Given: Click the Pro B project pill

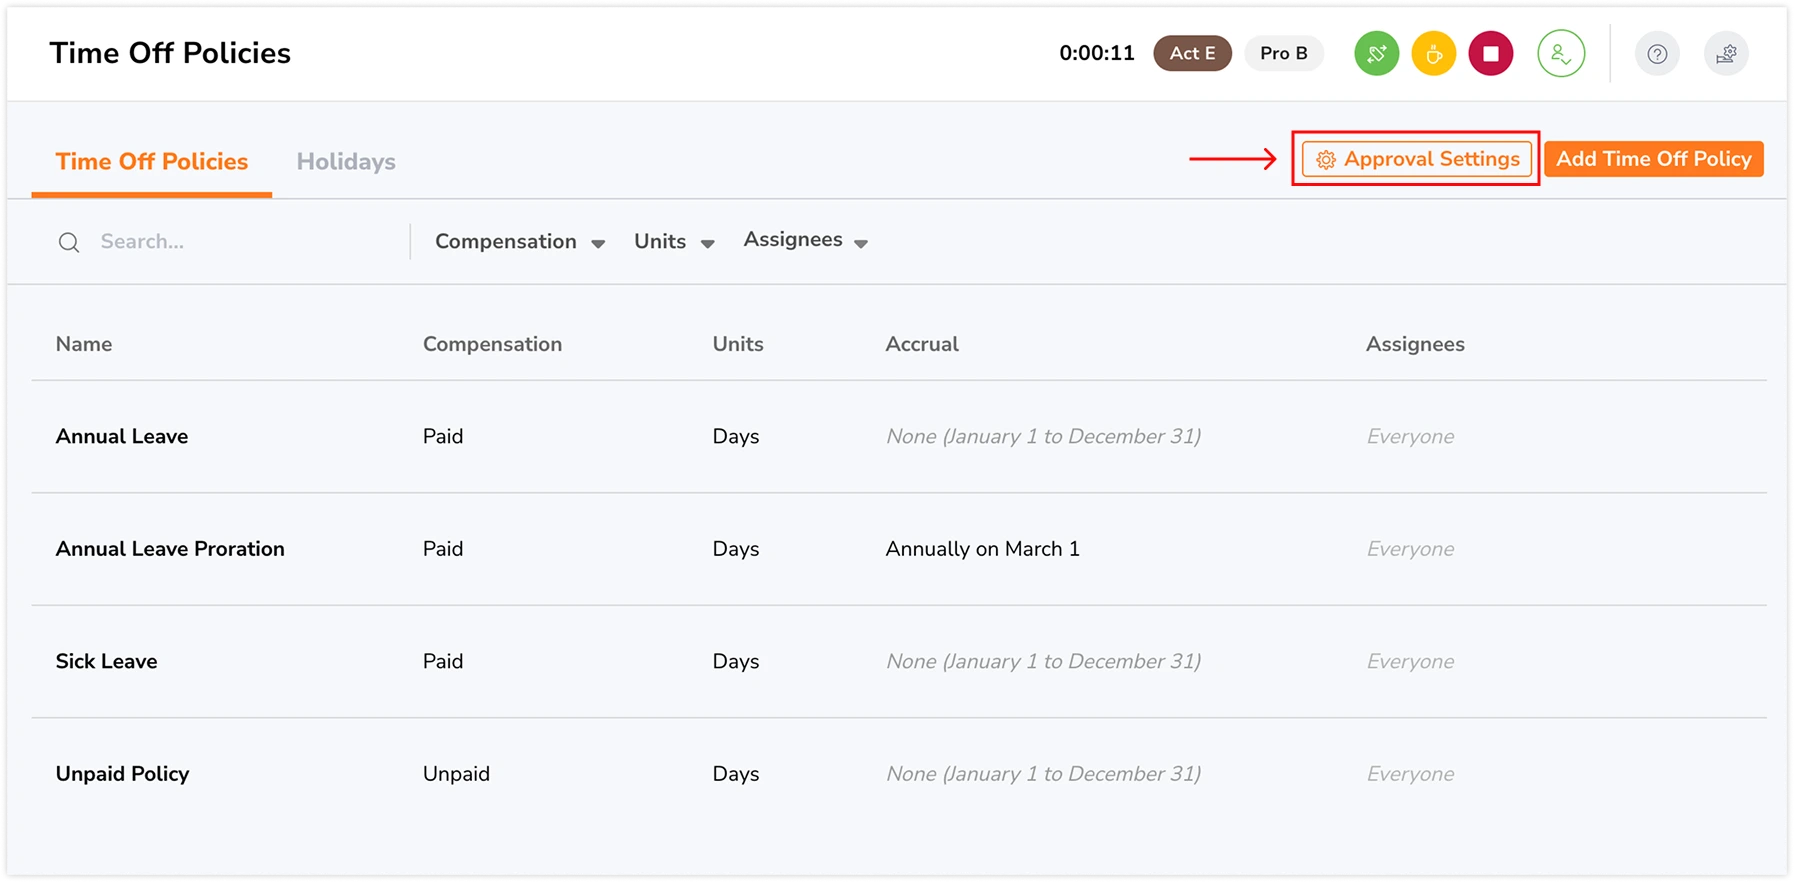Looking at the screenshot, I should coord(1283,53).
